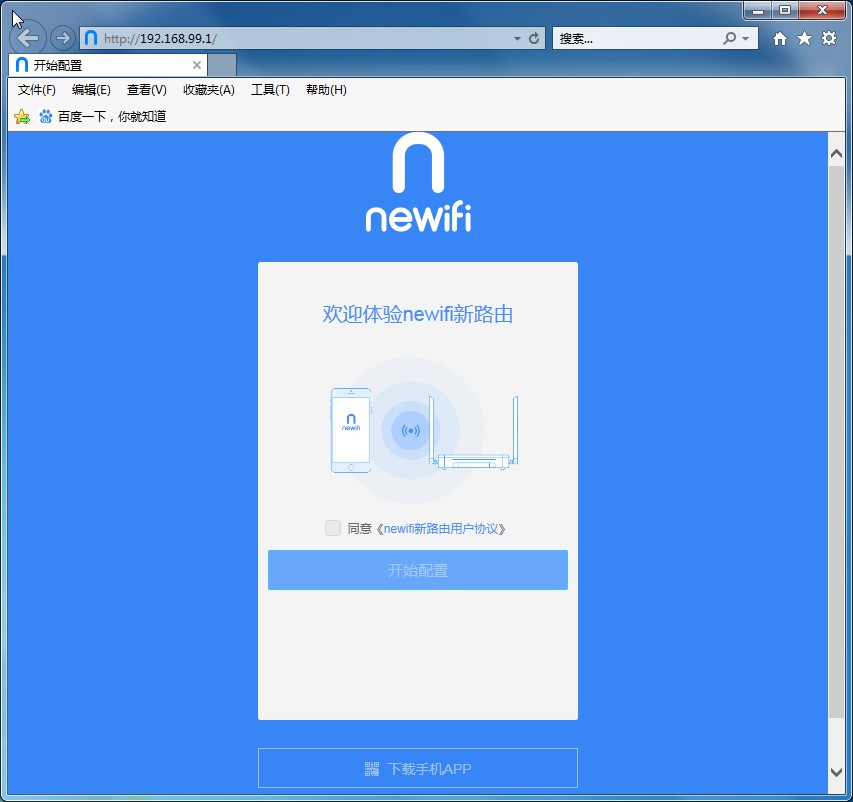Click the vertical scrollbar thumb
Screen dimensions: 853x802
pyautogui.click(x=837, y=442)
